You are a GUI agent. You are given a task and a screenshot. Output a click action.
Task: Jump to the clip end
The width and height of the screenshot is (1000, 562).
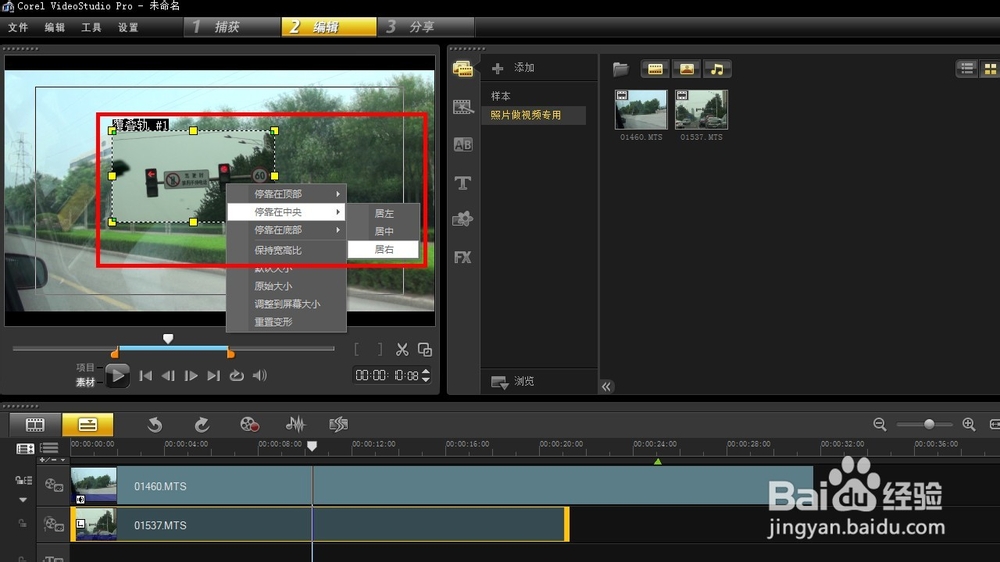pos(214,376)
